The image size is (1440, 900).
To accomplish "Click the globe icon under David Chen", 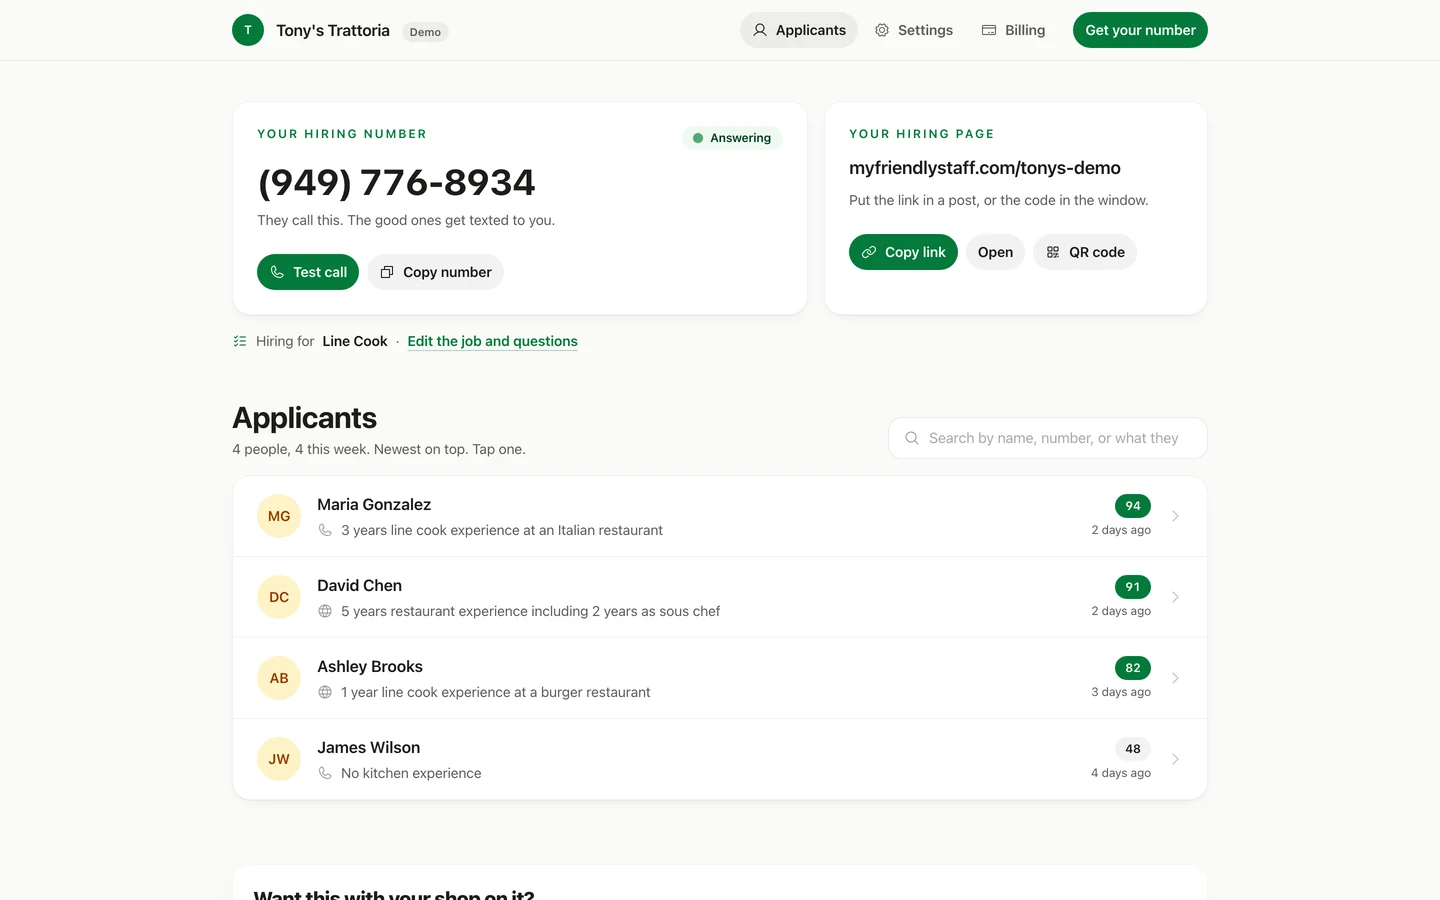I will point(325,611).
